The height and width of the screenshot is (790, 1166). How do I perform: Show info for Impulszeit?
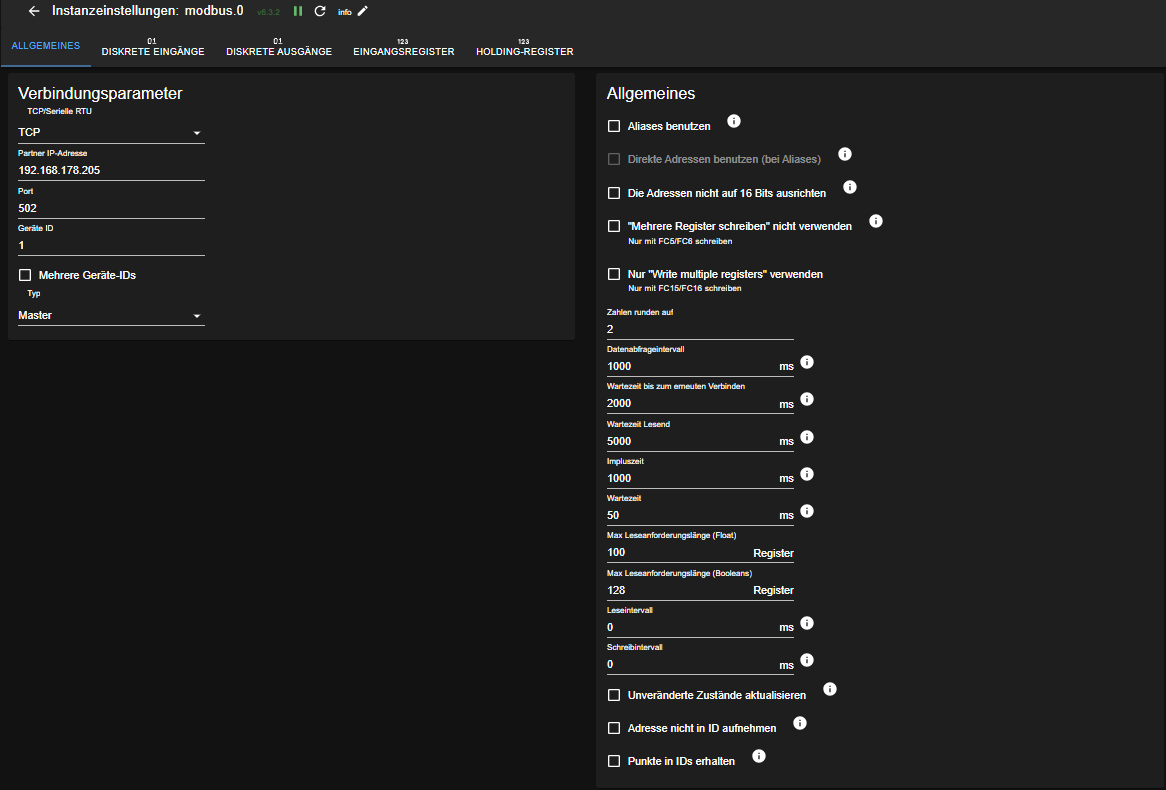807,474
